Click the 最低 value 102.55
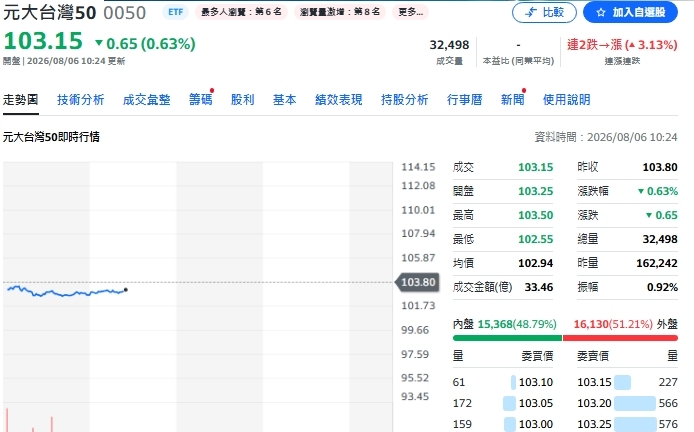Viewport: 694px width, 432px height. (536, 239)
